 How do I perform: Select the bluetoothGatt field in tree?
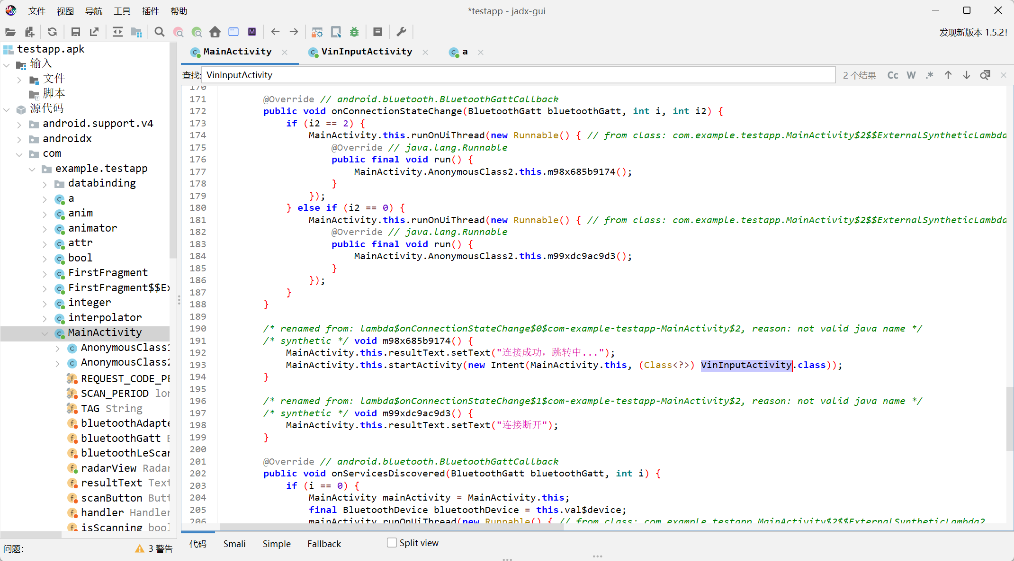coord(120,438)
